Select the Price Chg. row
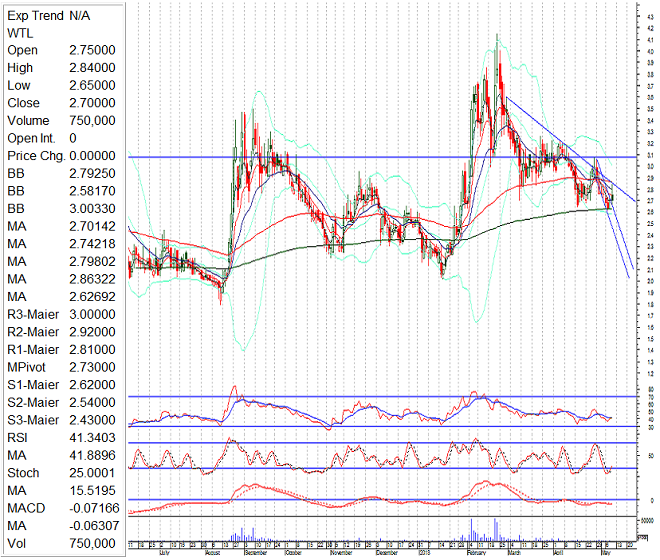This screenshot has width=660, height=560. (60, 156)
